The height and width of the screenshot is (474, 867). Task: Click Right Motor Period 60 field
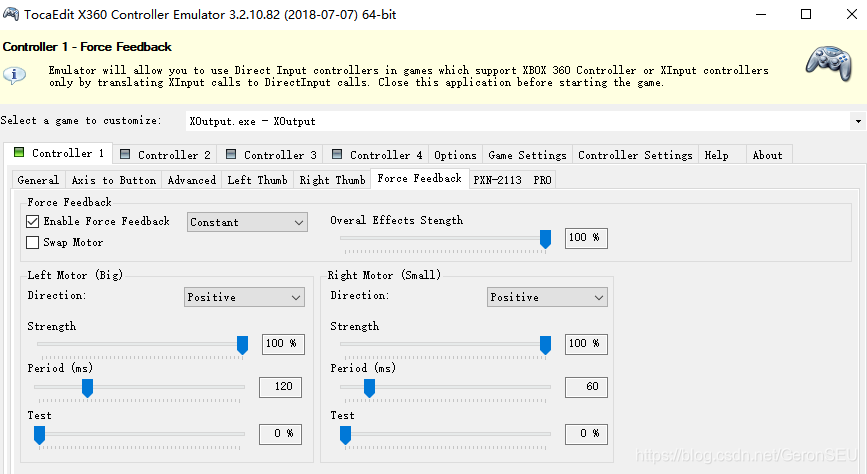(586, 387)
